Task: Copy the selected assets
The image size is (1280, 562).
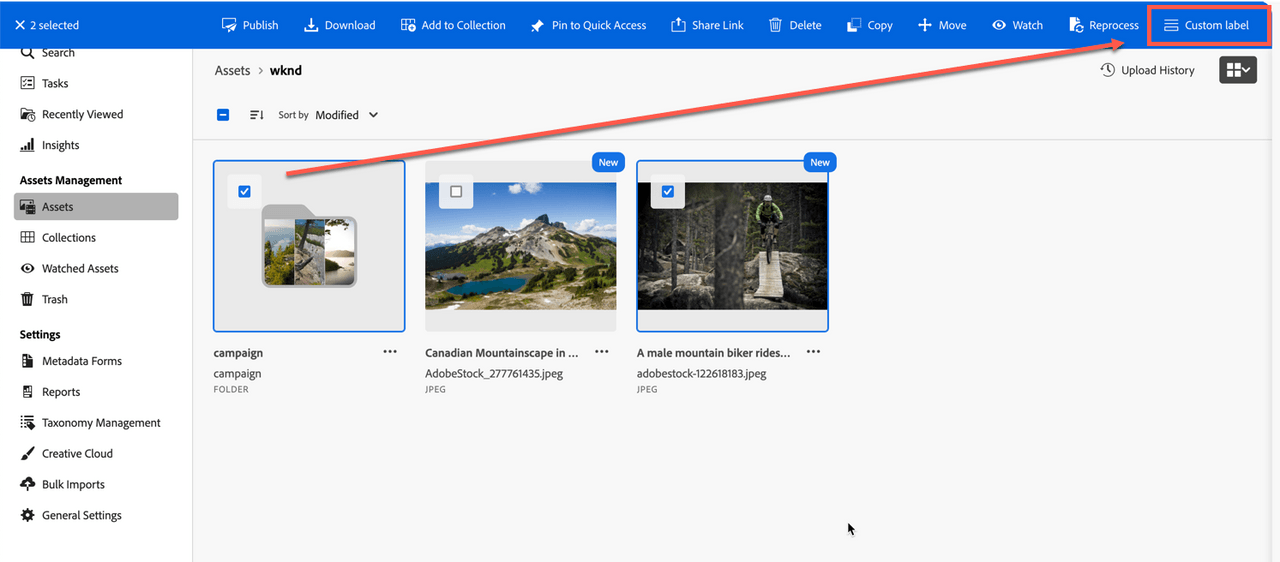Action: tap(869, 25)
